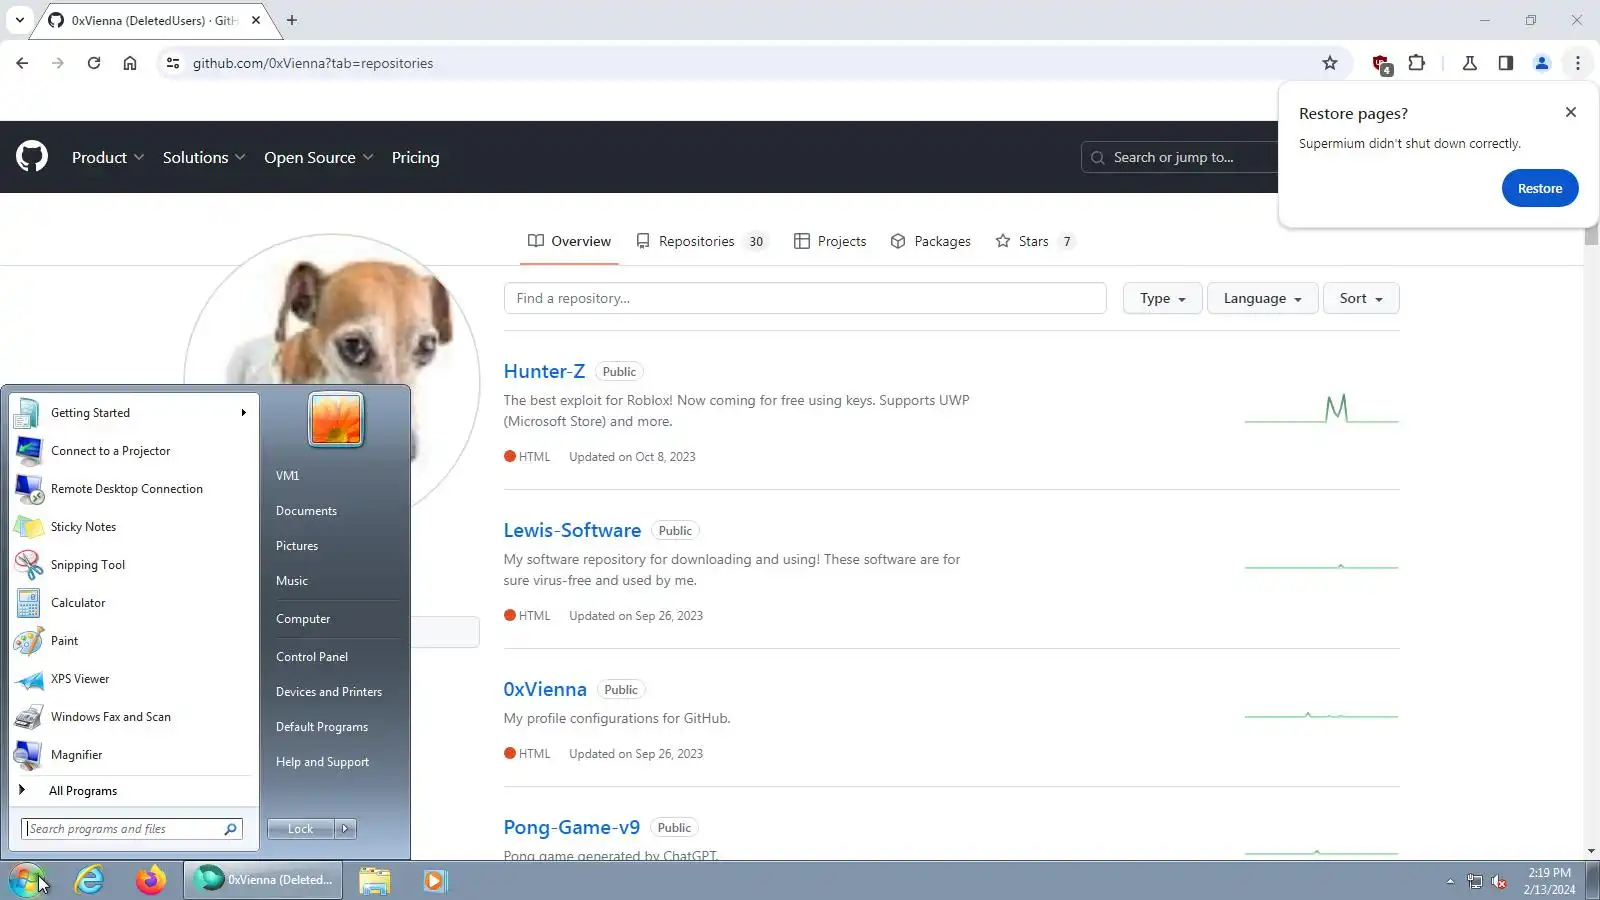The image size is (1600, 900).
Task: Open Windows Explorer from taskbar
Action: 375,880
